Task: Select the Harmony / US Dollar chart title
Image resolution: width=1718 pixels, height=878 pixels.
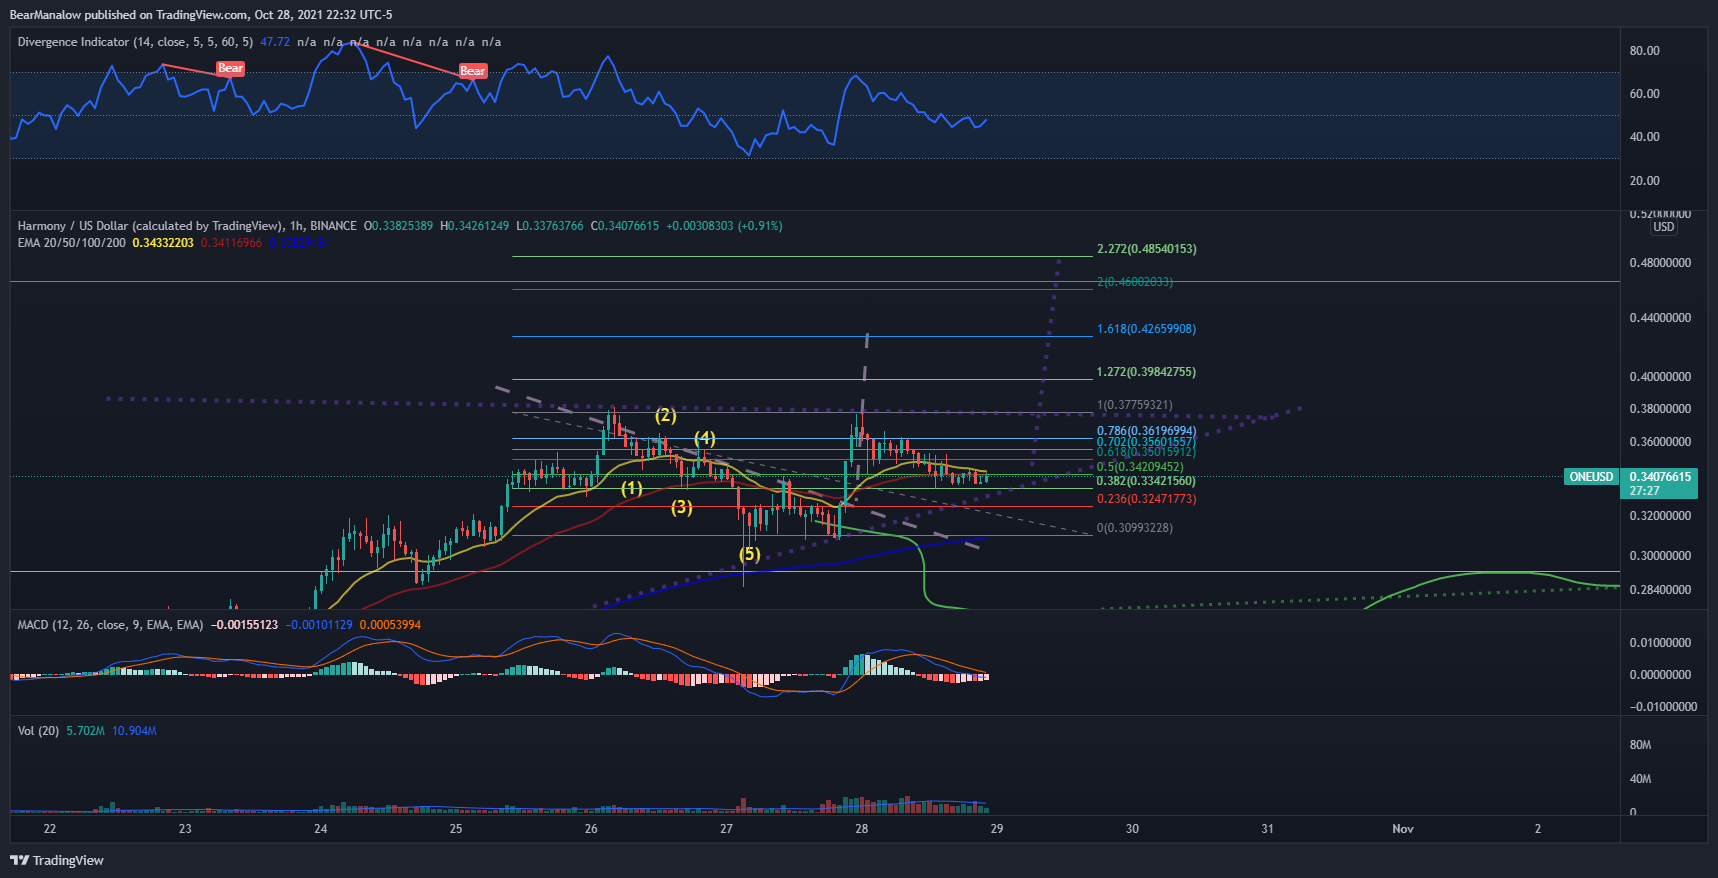Action: click(x=187, y=226)
